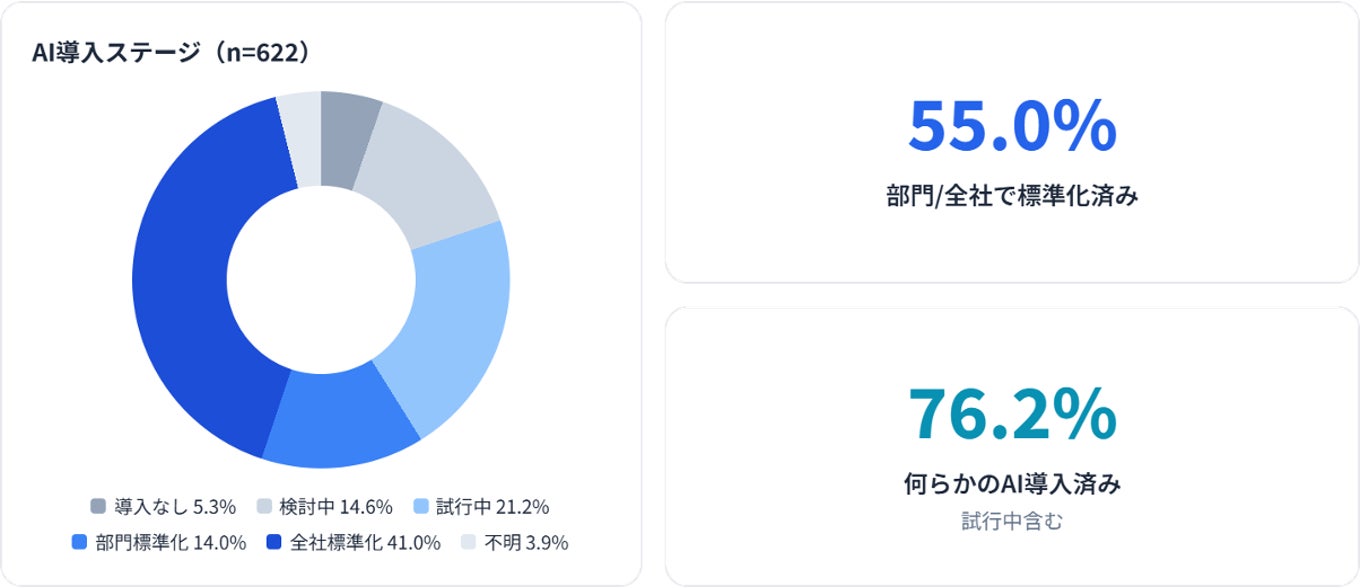Screen dimensions: 1360x588
Task: Click the 76.2% statistic figure
Action: [1012, 412]
